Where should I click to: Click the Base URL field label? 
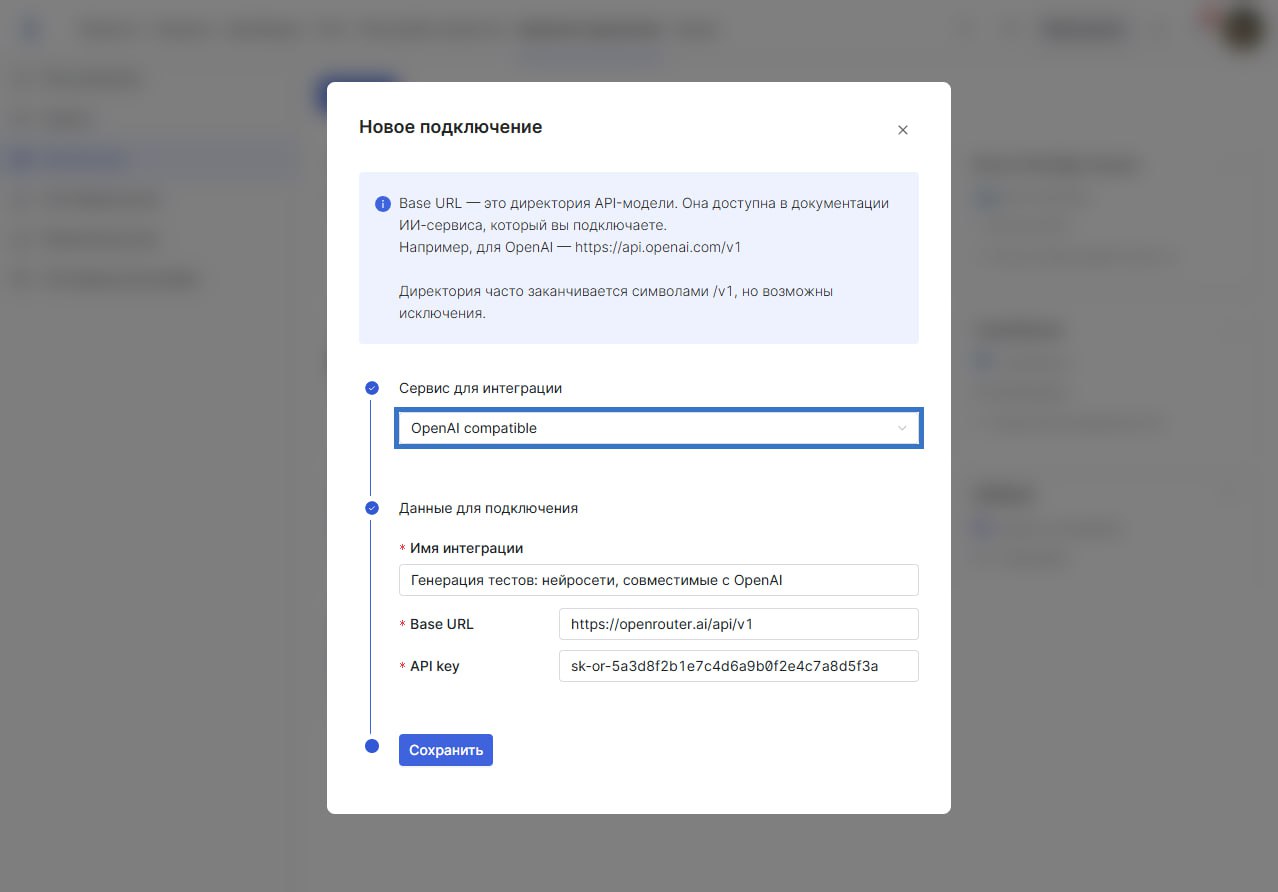(441, 624)
